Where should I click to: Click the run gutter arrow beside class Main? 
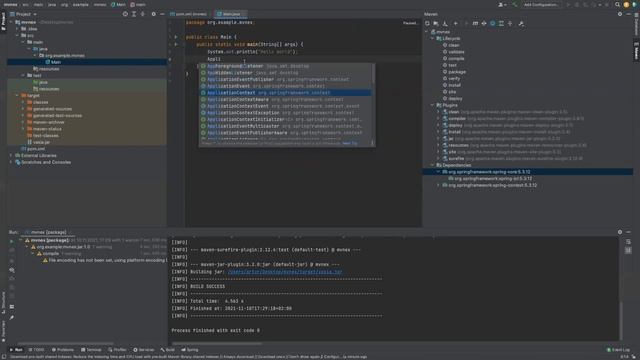176,37
